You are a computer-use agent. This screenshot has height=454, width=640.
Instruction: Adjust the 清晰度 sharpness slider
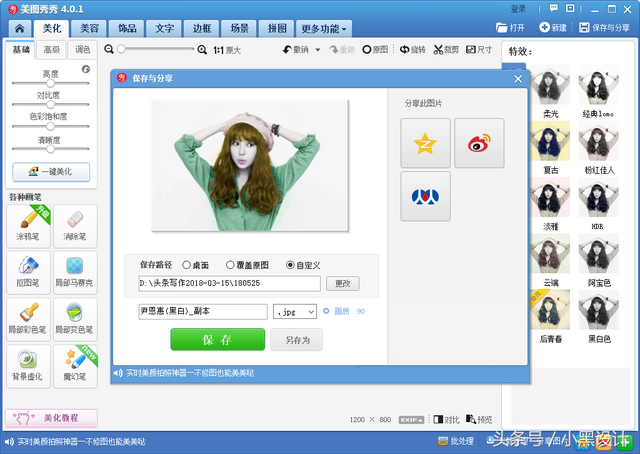[x=50, y=149]
